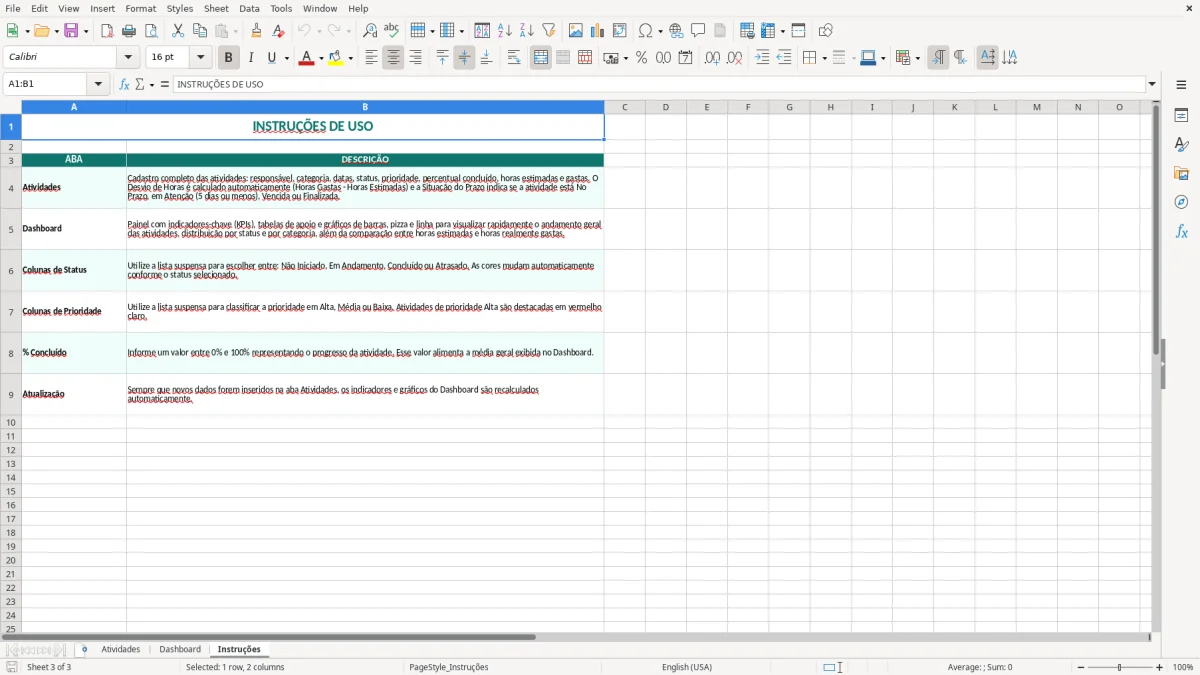Toggle print preview

coord(151,31)
